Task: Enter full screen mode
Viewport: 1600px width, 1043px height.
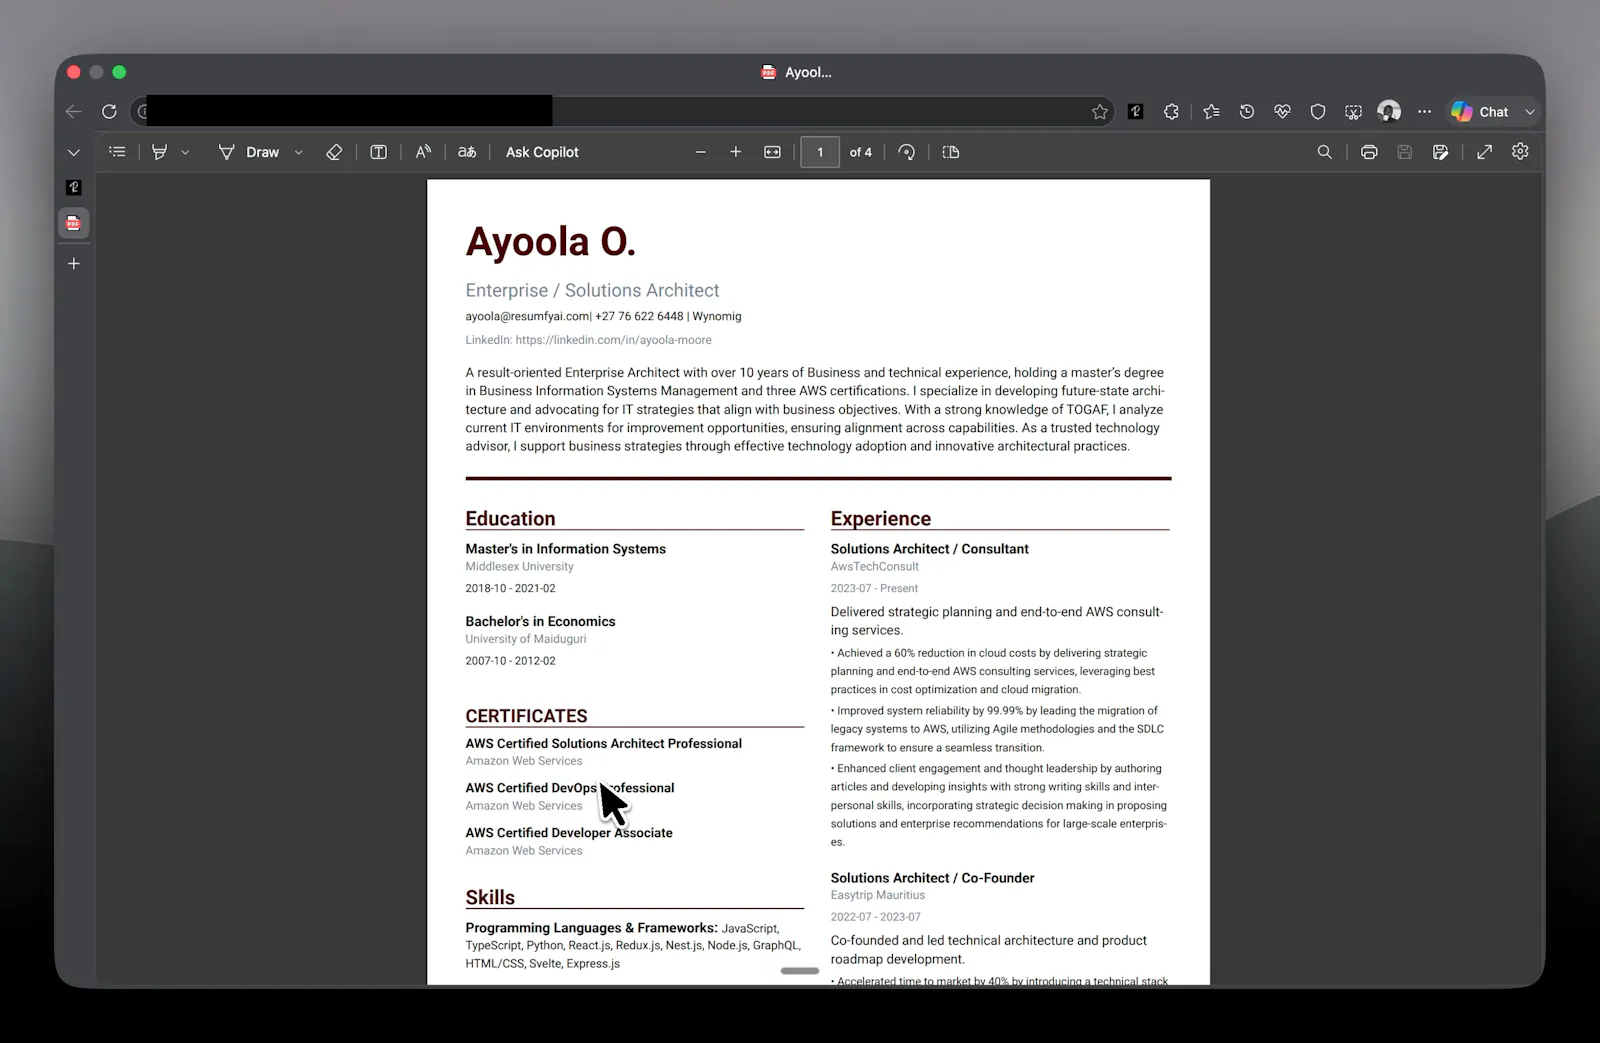Action: pyautogui.click(x=1485, y=152)
